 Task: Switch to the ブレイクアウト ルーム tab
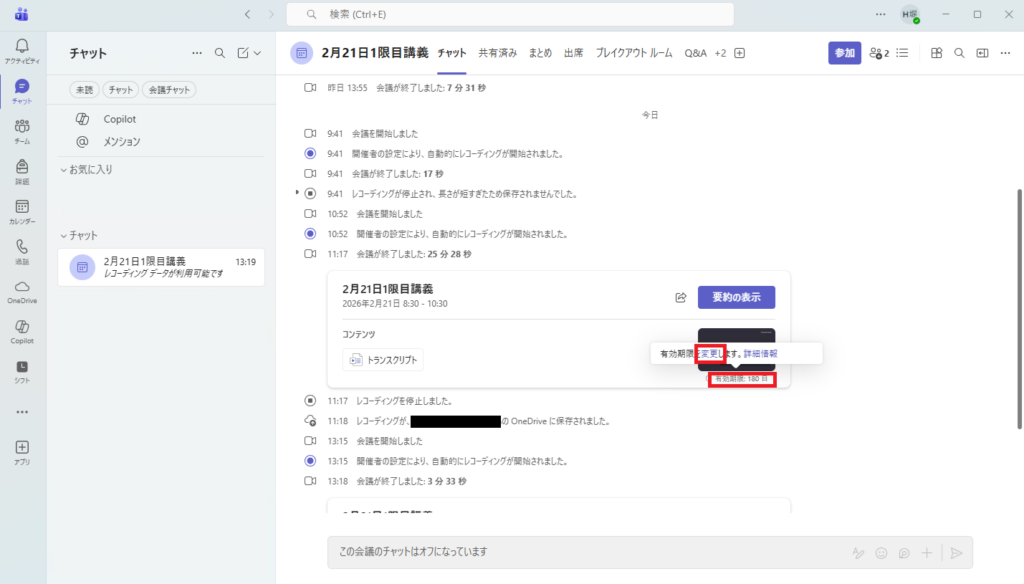pos(634,53)
